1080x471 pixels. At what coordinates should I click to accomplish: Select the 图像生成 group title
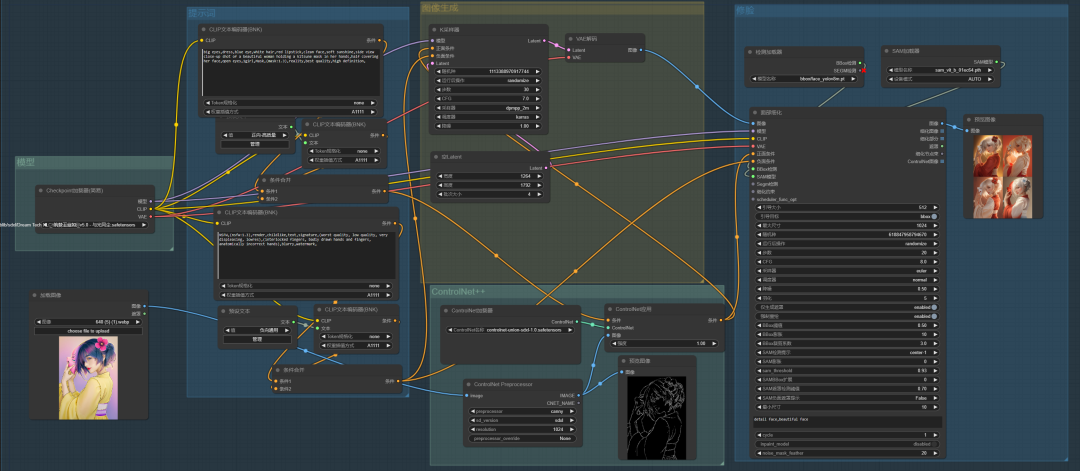click(x=439, y=8)
